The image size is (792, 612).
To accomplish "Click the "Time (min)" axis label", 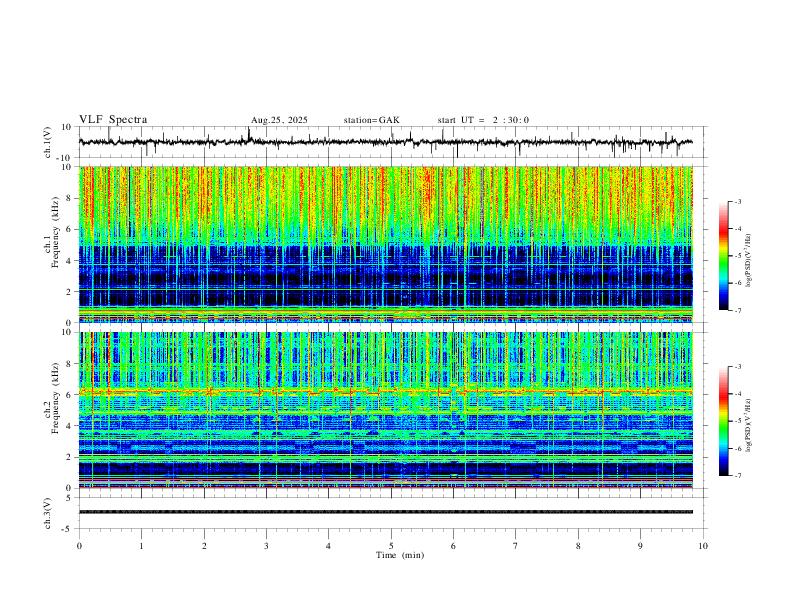I will click(400, 555).
